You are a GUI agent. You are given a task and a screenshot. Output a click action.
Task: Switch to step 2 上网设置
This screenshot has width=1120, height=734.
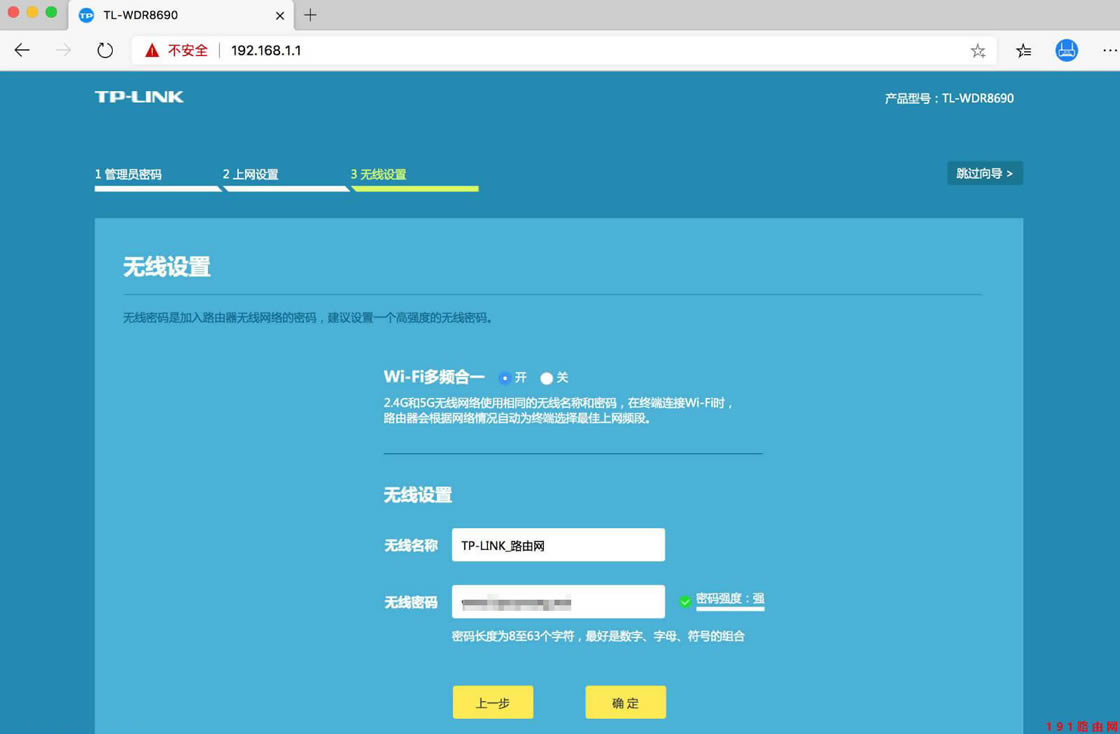point(250,172)
